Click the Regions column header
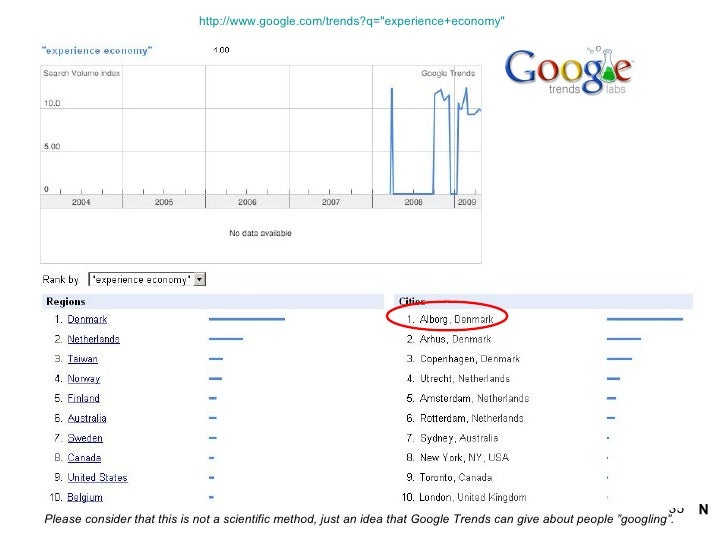The width and height of the screenshot is (728, 546). pyautogui.click(x=65, y=301)
